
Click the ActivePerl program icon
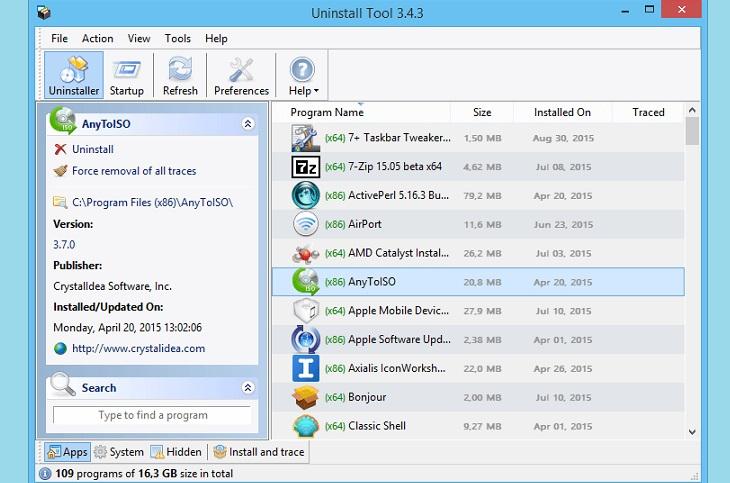[305, 195]
